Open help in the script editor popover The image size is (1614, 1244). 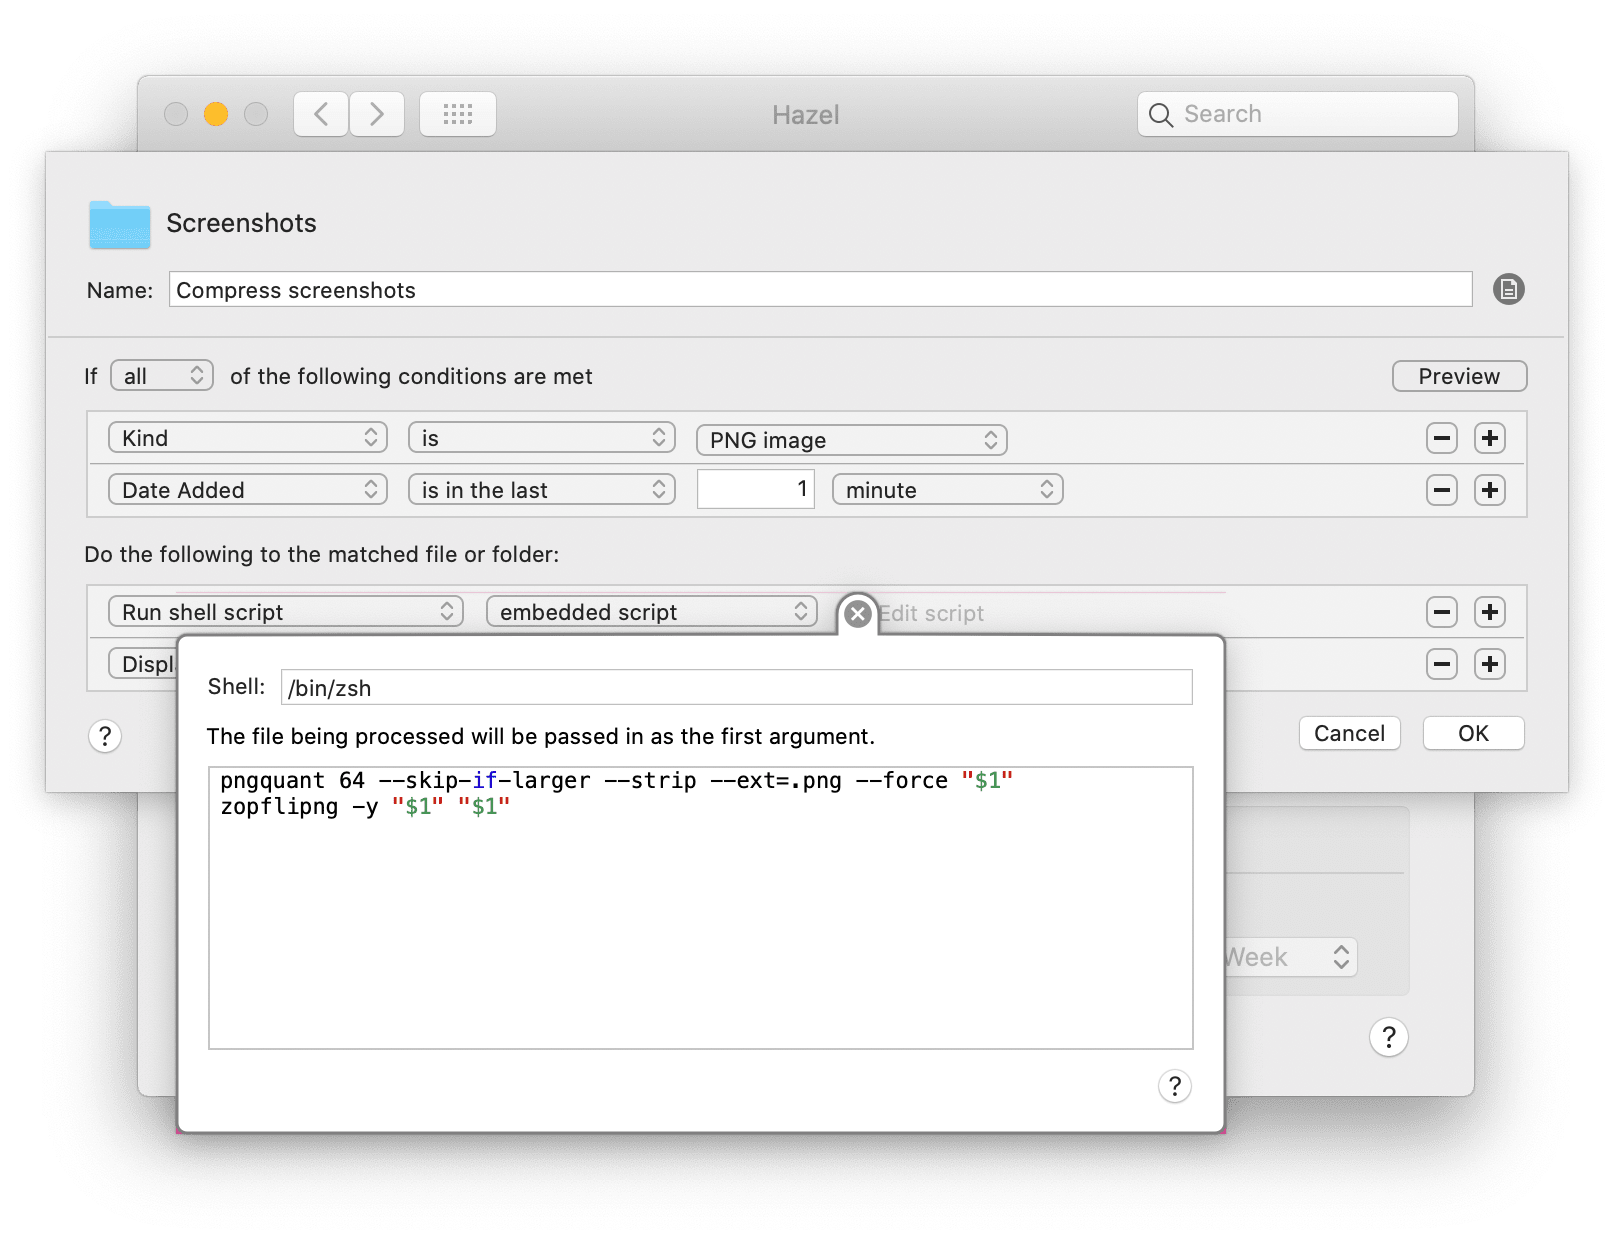[1174, 1086]
